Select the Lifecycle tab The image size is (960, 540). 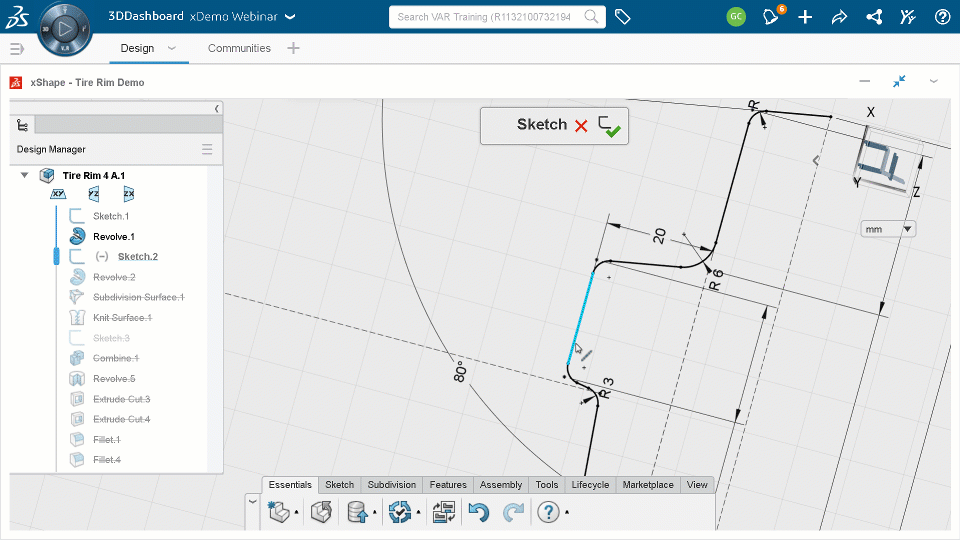590,485
